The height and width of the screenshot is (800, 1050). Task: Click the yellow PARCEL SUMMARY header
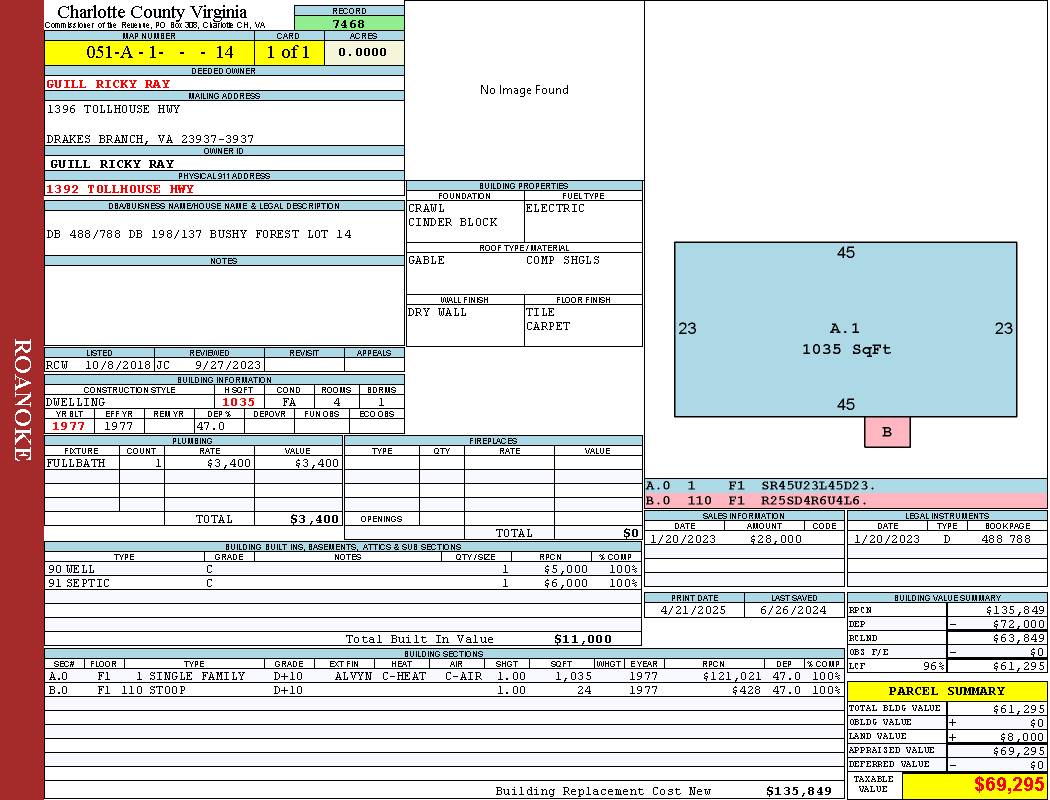point(946,691)
